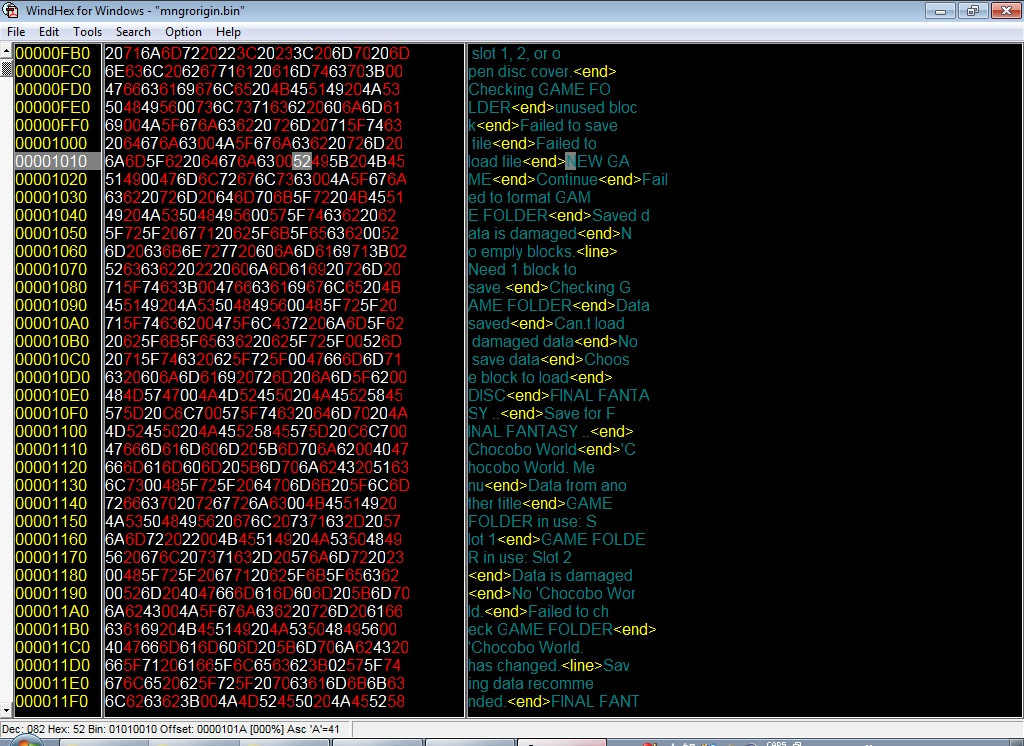The image size is (1024, 746).
Task: Click text 'Chocobo World<end>'C'
Action: click(x=552, y=449)
